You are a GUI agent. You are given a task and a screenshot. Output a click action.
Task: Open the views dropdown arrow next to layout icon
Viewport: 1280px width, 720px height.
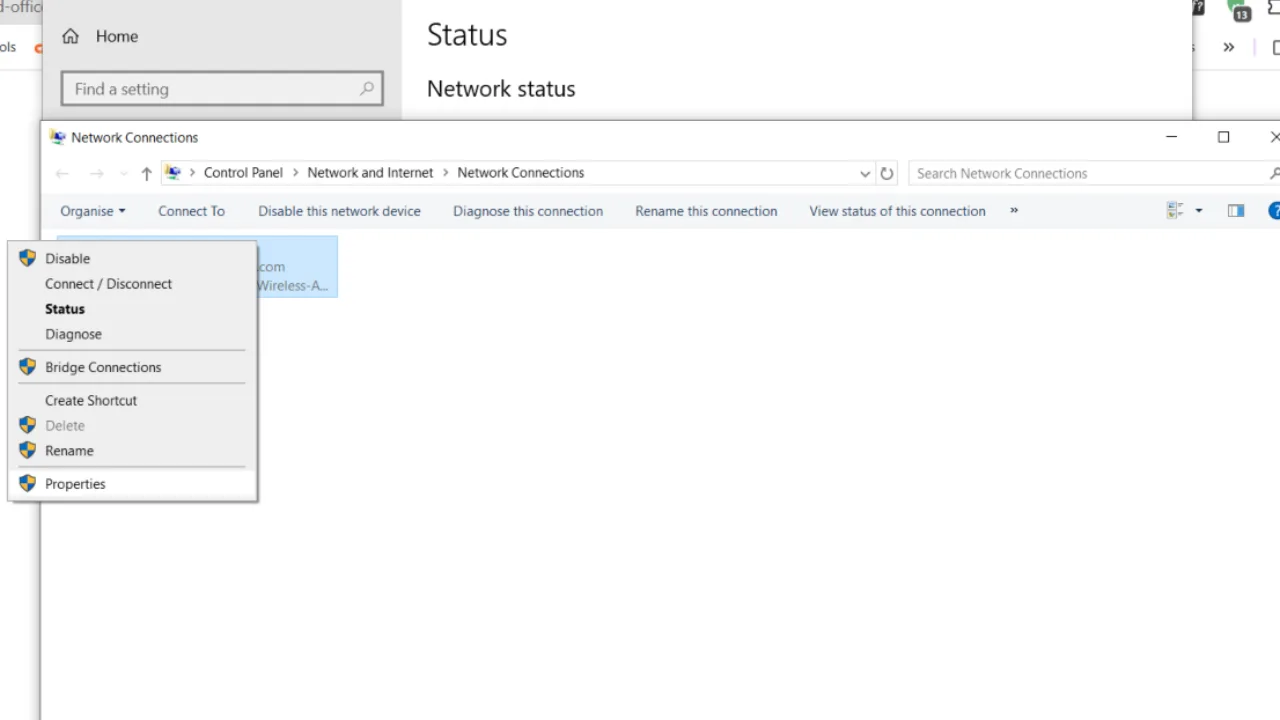[x=1198, y=211]
